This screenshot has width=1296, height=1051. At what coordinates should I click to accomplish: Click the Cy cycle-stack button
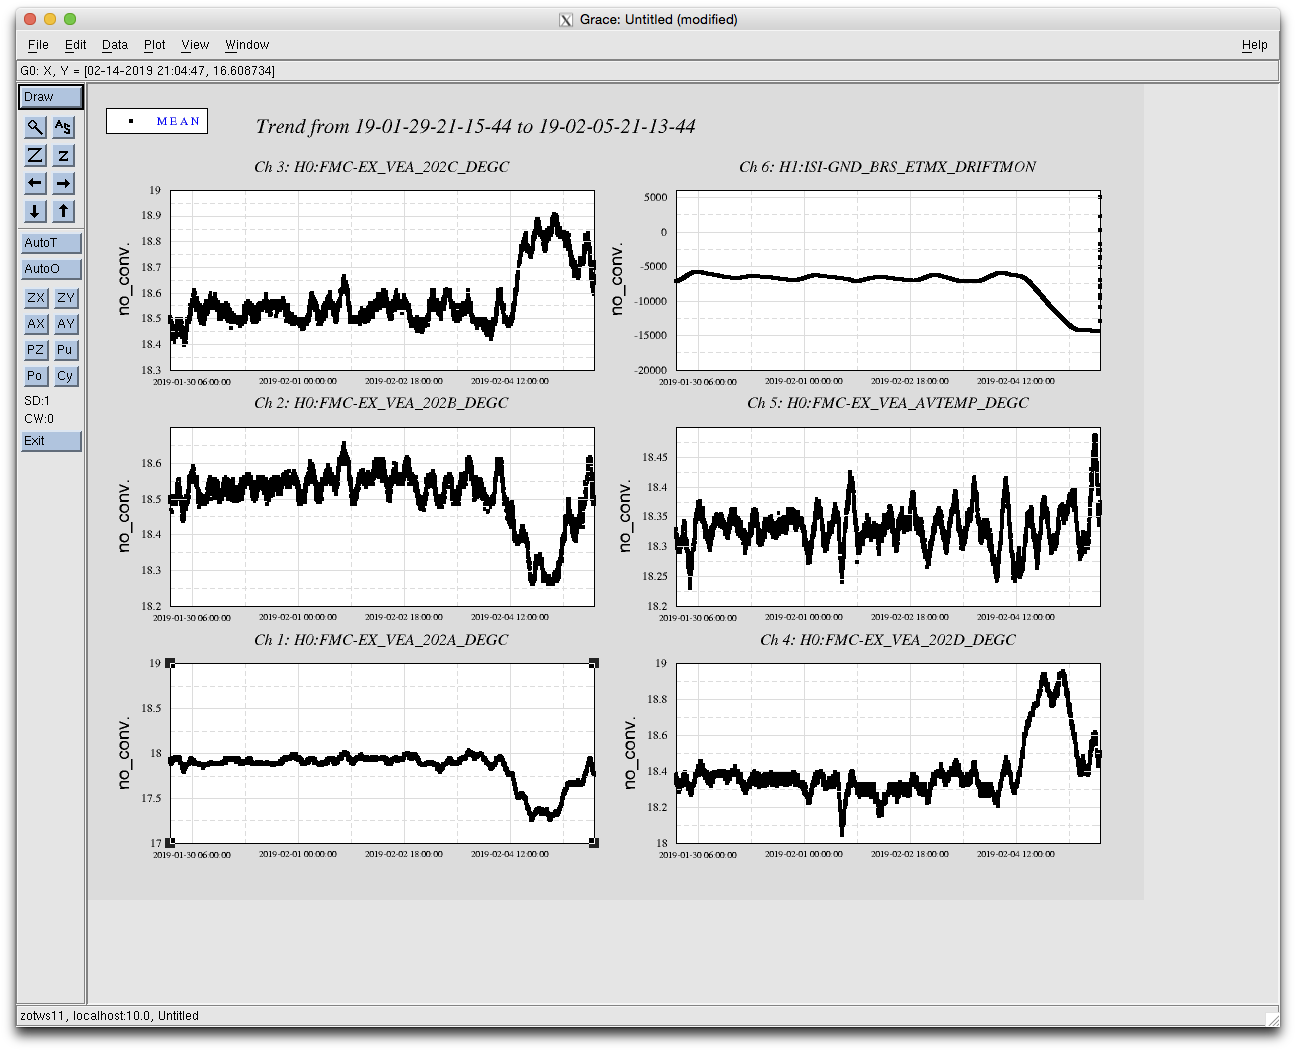click(65, 376)
